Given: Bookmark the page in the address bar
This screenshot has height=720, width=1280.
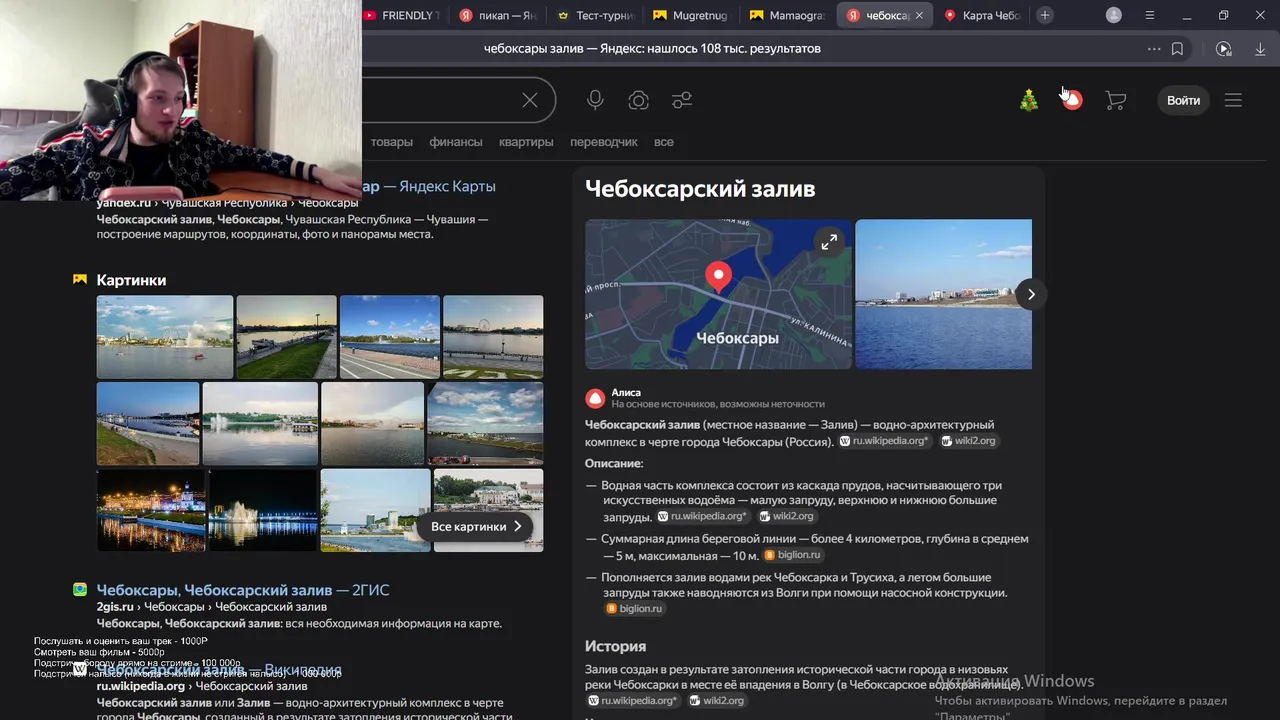Looking at the screenshot, I should click(x=1177, y=49).
